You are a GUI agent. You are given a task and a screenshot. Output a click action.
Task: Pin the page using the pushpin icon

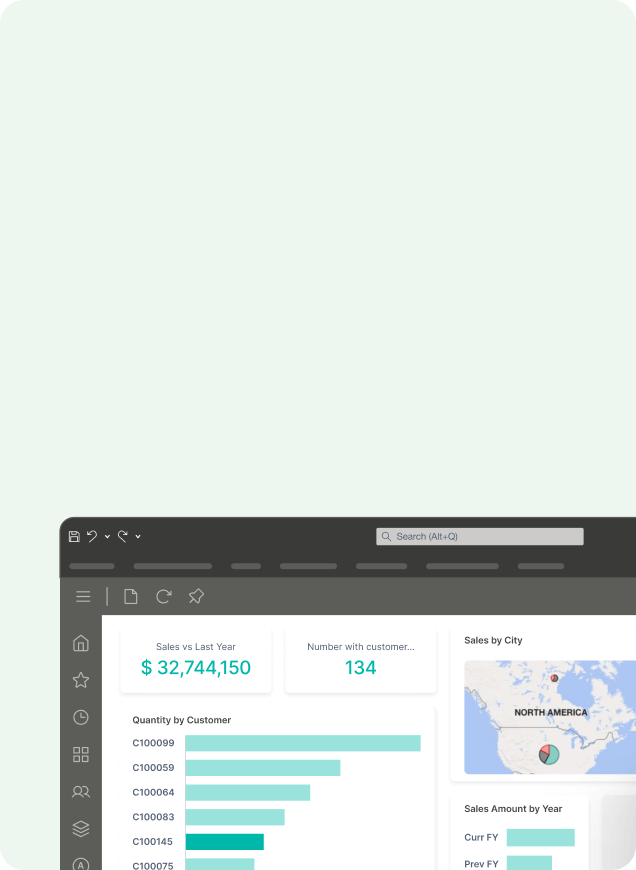pyautogui.click(x=196, y=596)
